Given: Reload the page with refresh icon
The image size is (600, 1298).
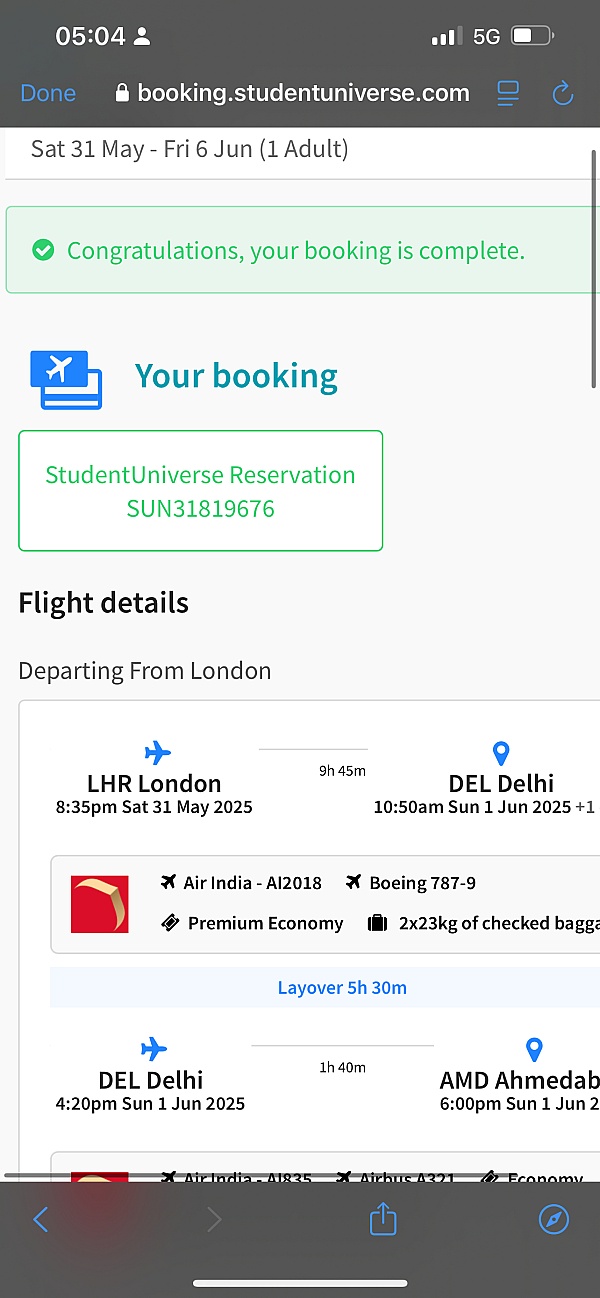Looking at the screenshot, I should tap(562, 94).
